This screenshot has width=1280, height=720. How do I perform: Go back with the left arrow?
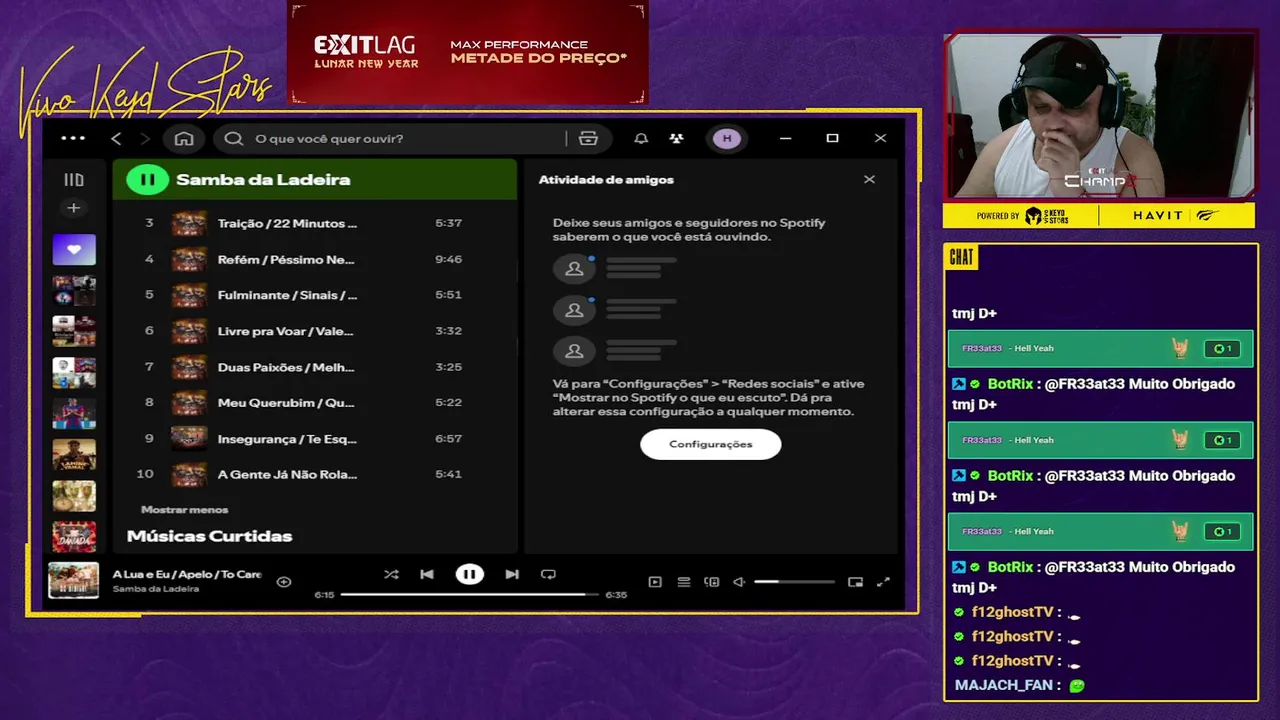coord(116,138)
